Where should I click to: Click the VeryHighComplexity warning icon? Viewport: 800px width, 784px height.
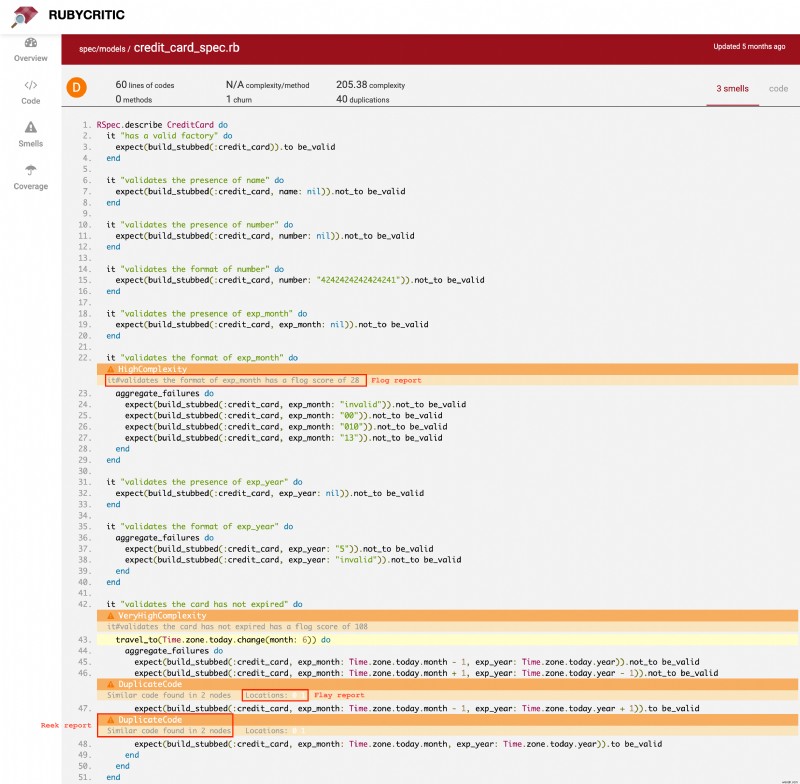point(110,615)
